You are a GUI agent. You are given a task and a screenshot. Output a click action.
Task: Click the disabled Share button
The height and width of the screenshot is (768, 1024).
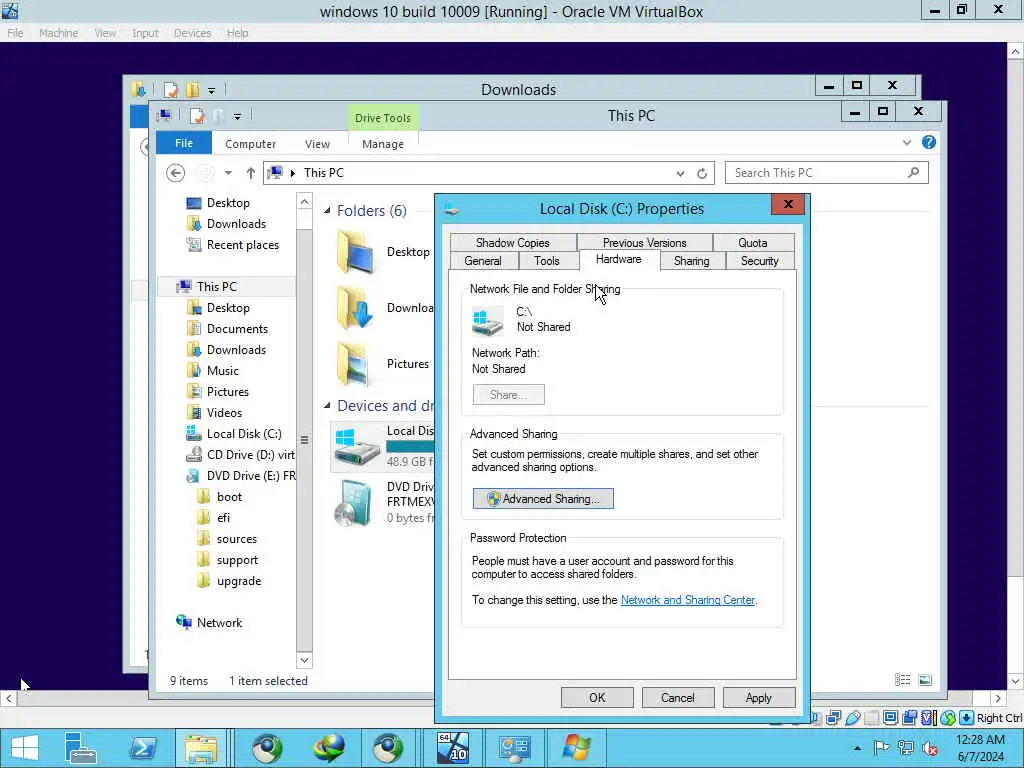pyautogui.click(x=508, y=395)
